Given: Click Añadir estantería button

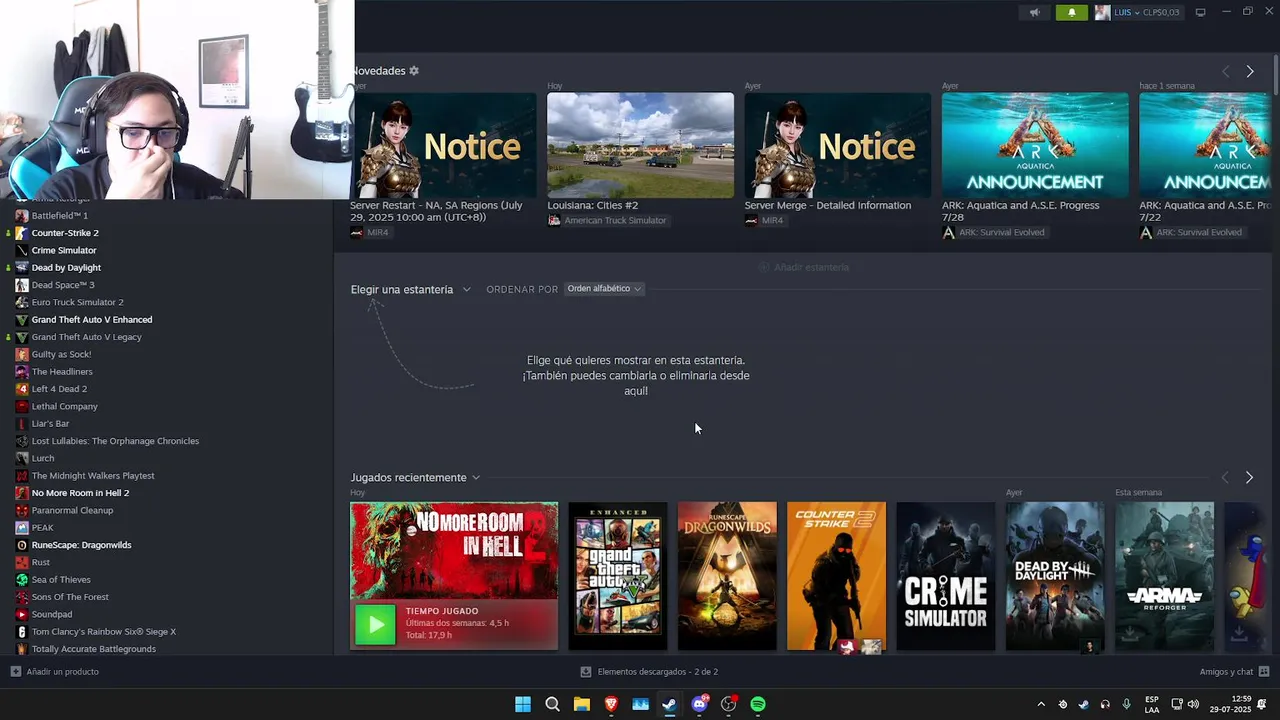Looking at the screenshot, I should [x=803, y=267].
